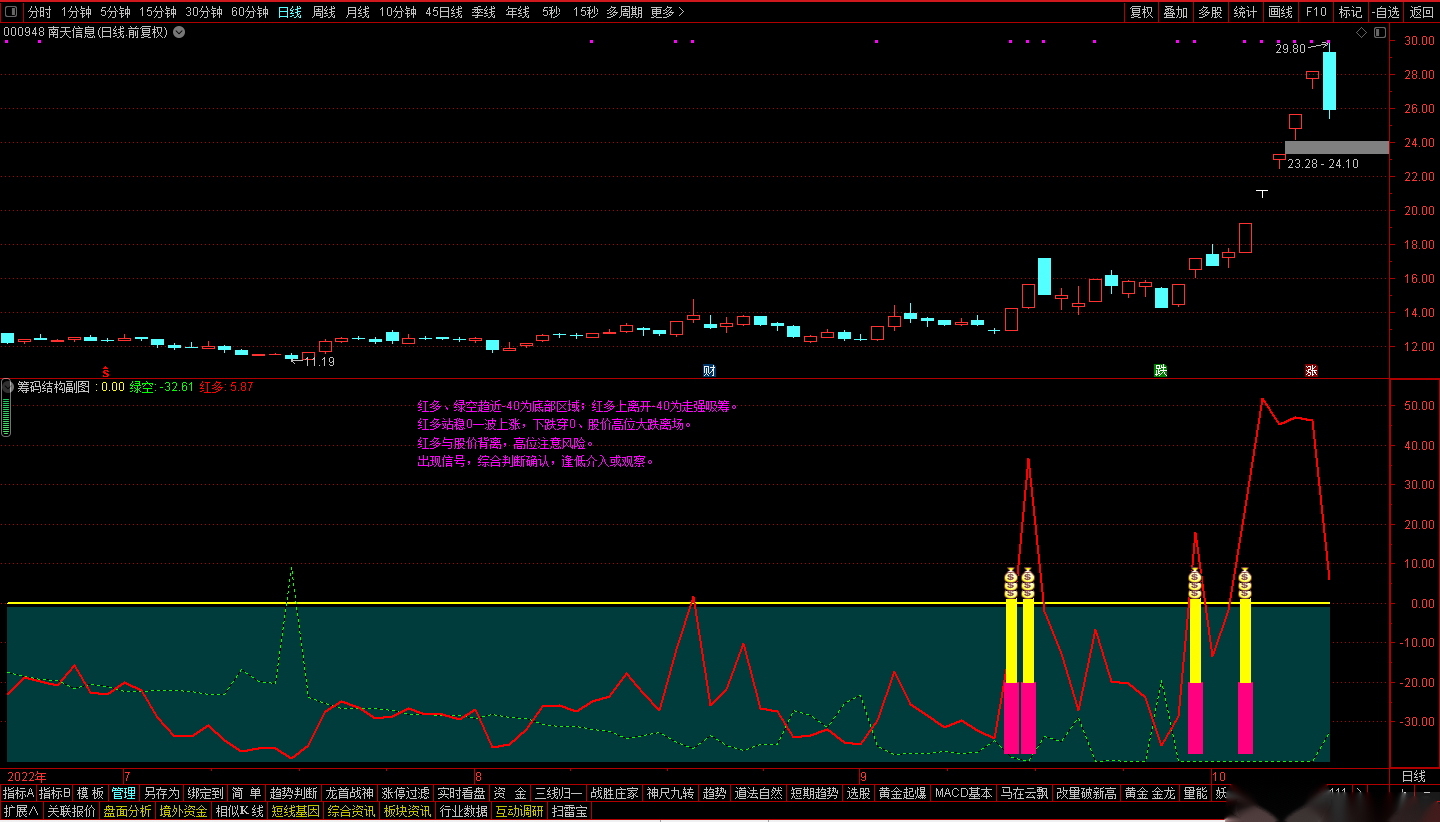Click the panel layout icon at top-left
The height and width of the screenshot is (822, 1440).
click(11, 12)
